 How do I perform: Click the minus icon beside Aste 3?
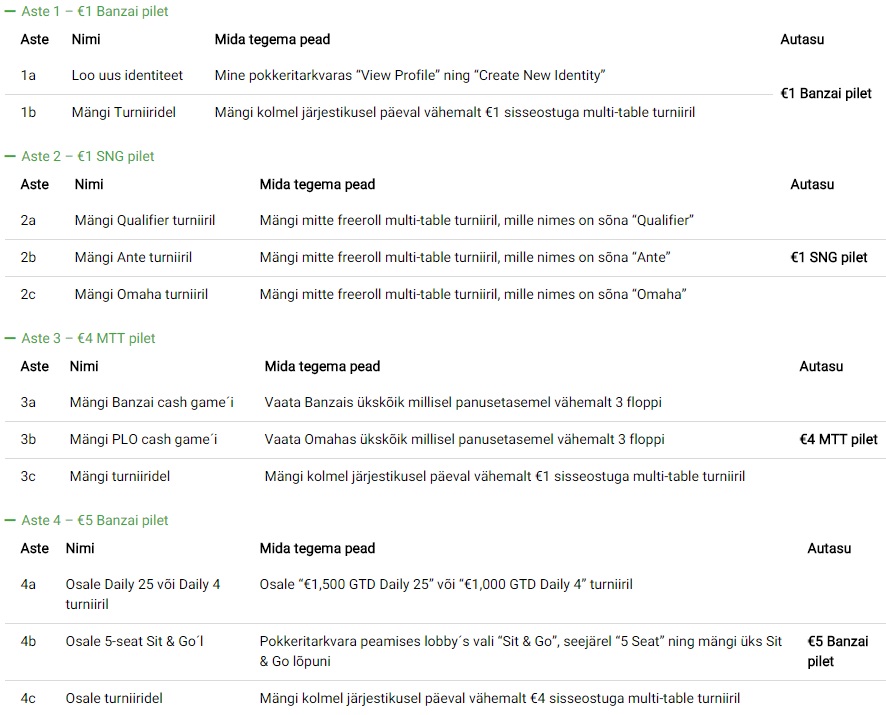pyautogui.click(x=10, y=338)
